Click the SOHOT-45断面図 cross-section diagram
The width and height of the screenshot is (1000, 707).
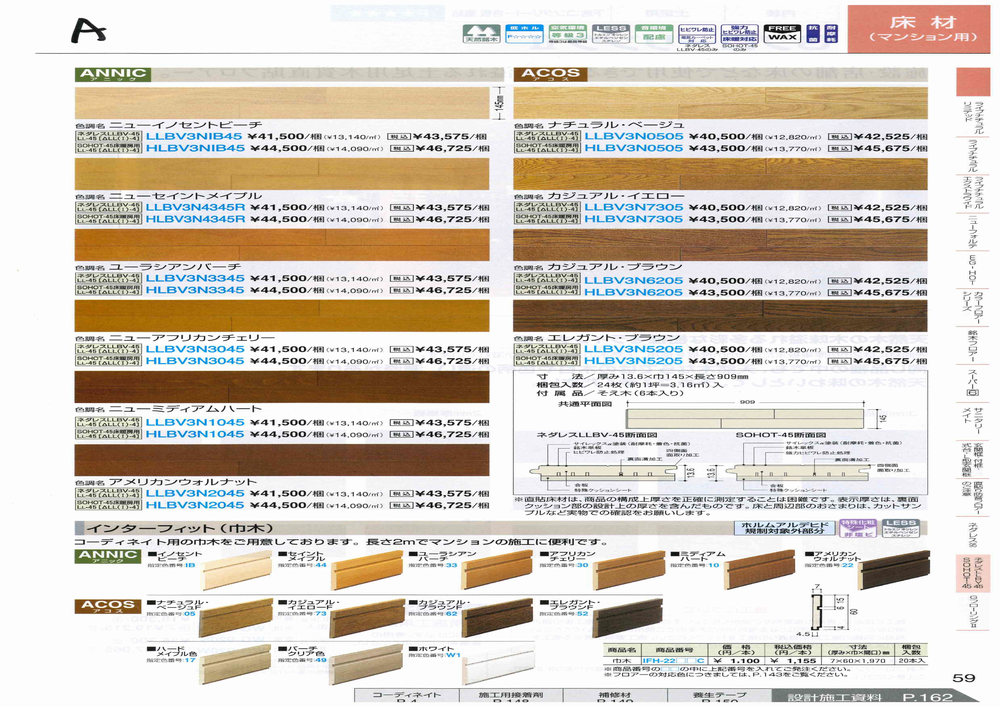click(798, 474)
